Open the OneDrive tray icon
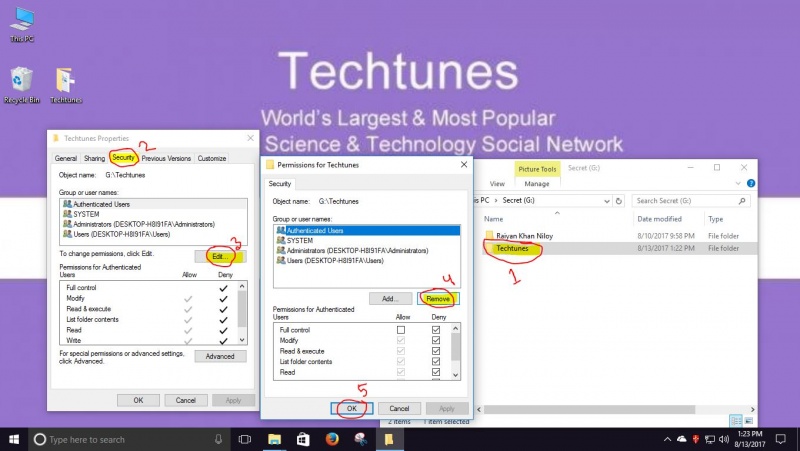 (682, 439)
